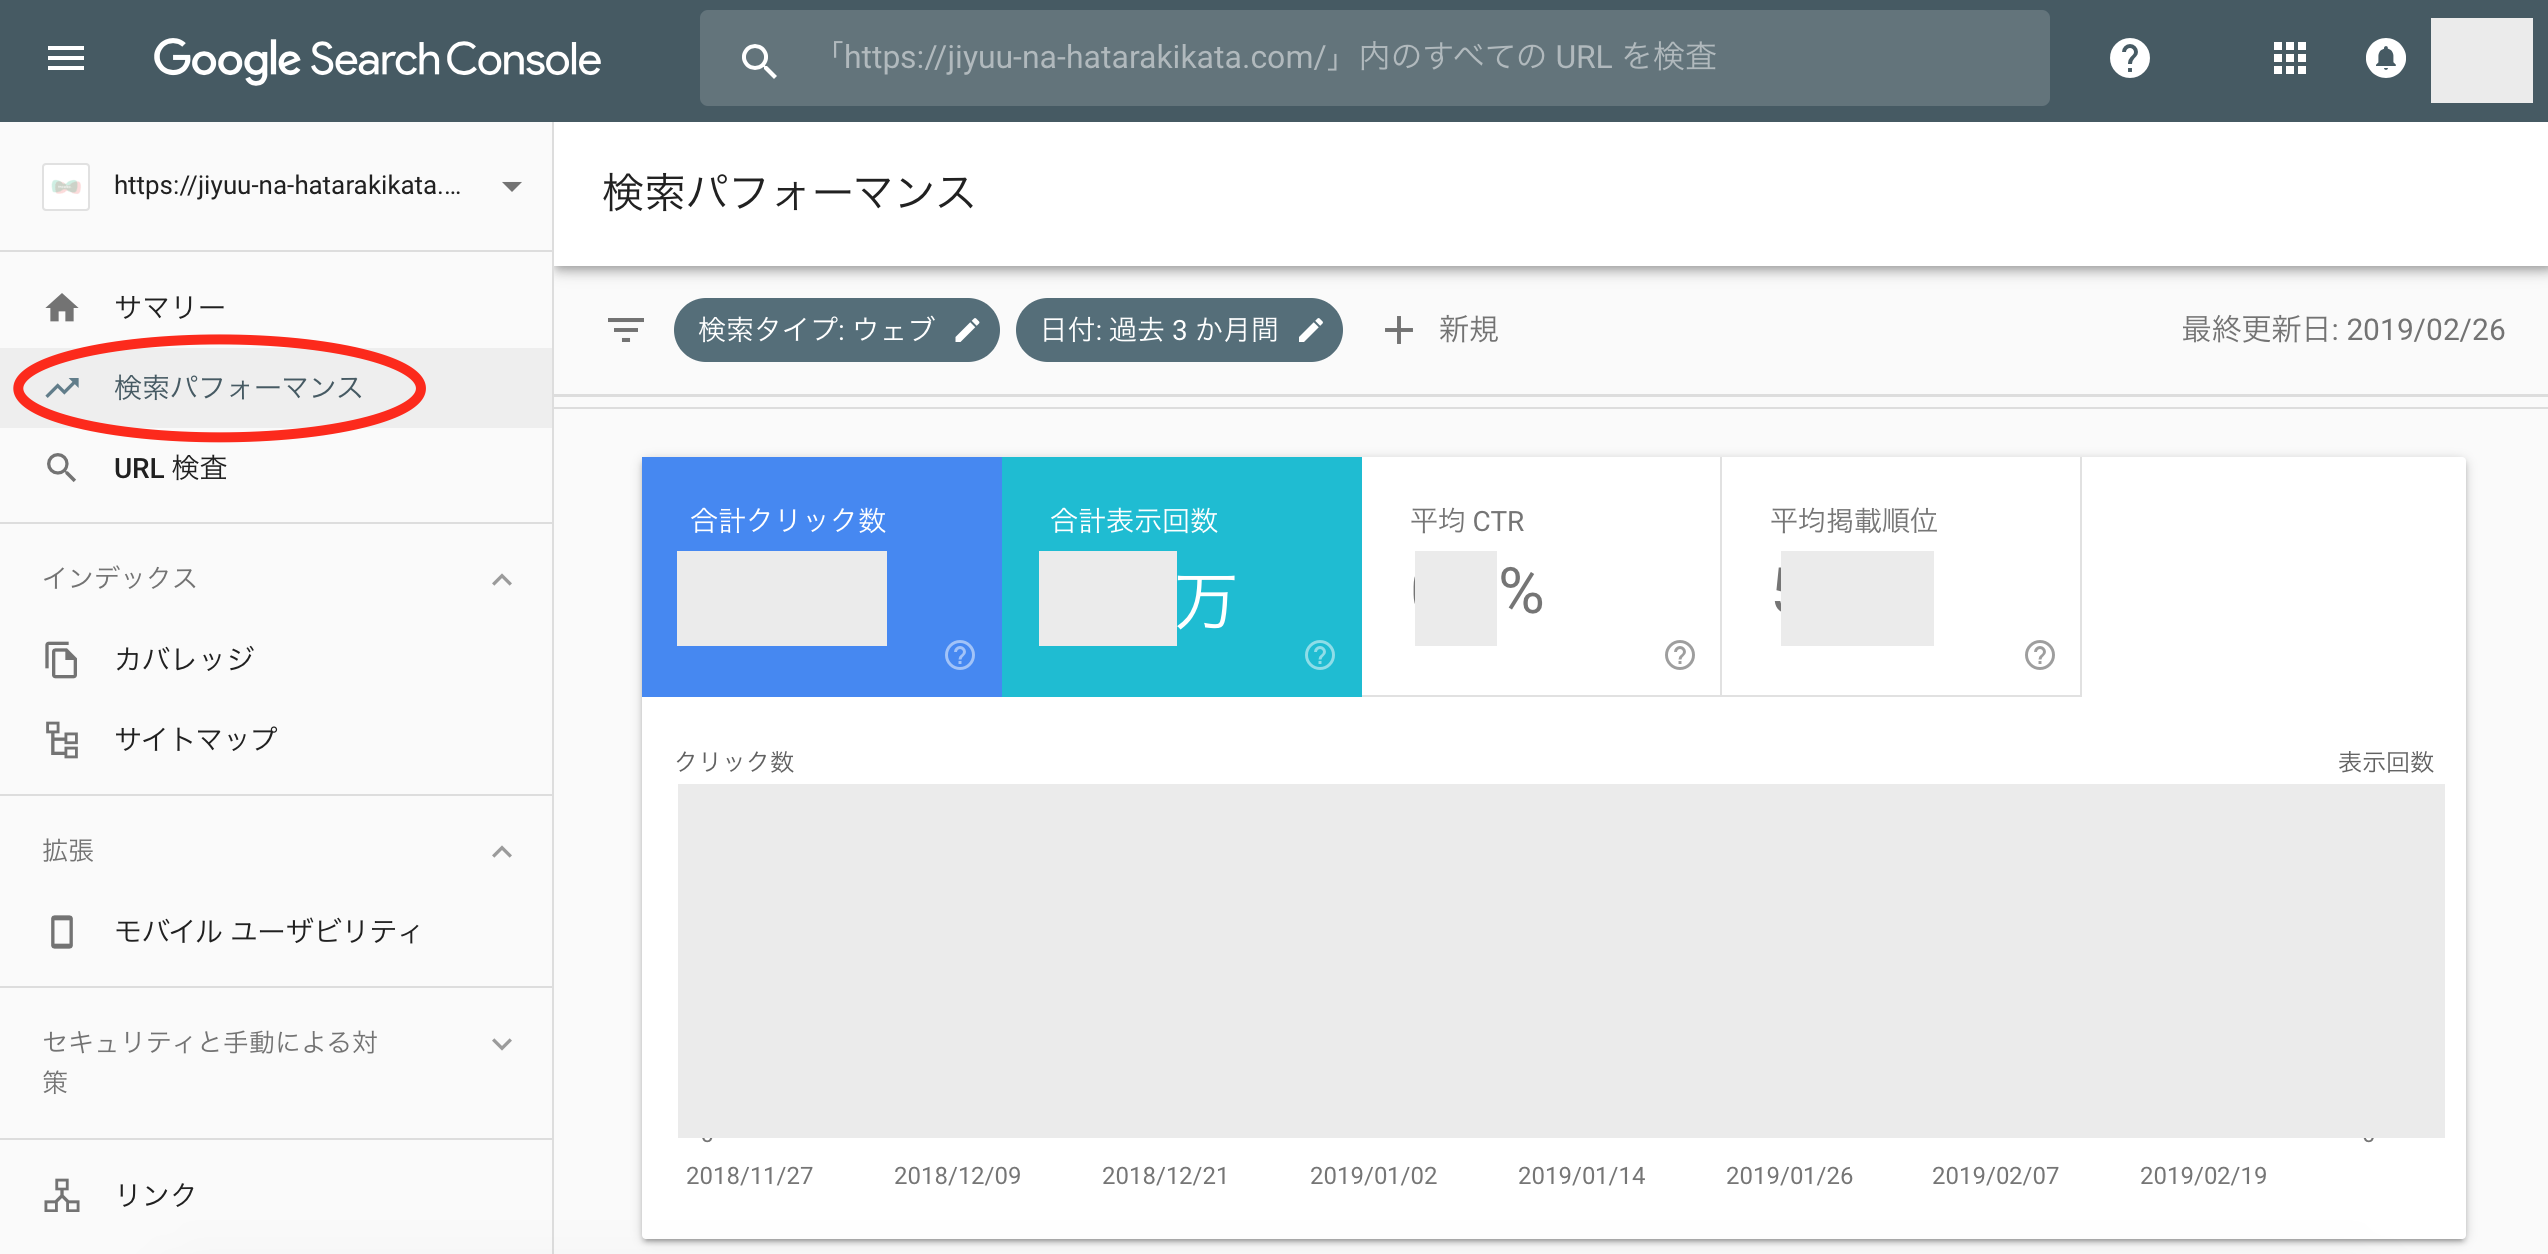Viewport: 2548px width, 1254px height.
Task: Open the サイトマップ page
Action: [276, 739]
